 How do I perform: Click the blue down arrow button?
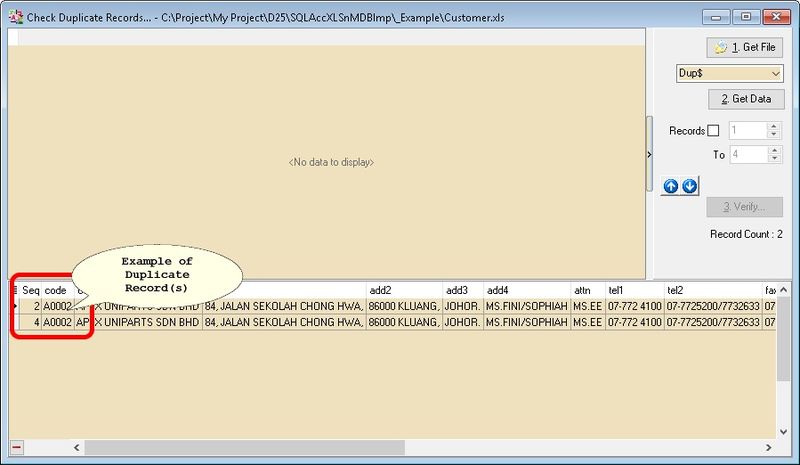pos(689,186)
